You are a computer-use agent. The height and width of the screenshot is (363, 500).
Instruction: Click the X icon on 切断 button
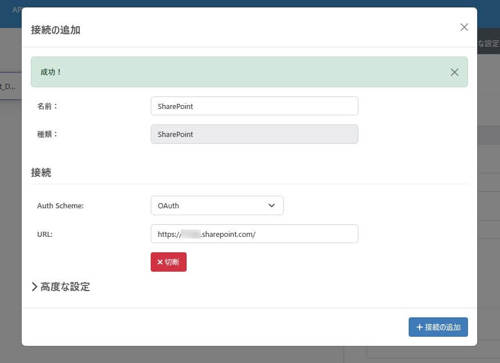point(160,262)
